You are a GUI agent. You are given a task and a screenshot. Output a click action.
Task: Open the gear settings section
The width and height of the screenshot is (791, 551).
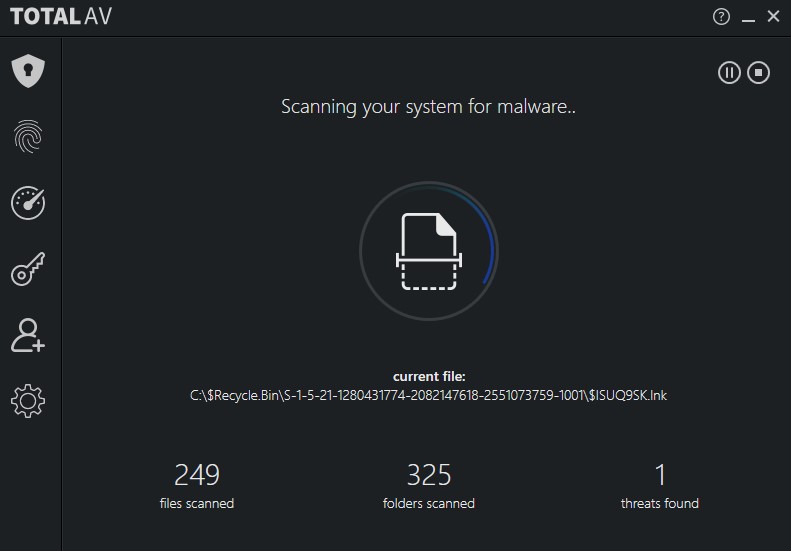[28, 401]
